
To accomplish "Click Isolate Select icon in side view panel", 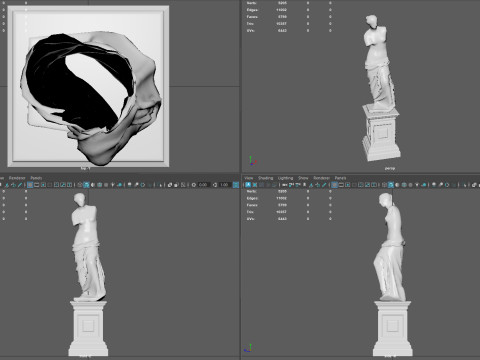I will pos(465,185).
